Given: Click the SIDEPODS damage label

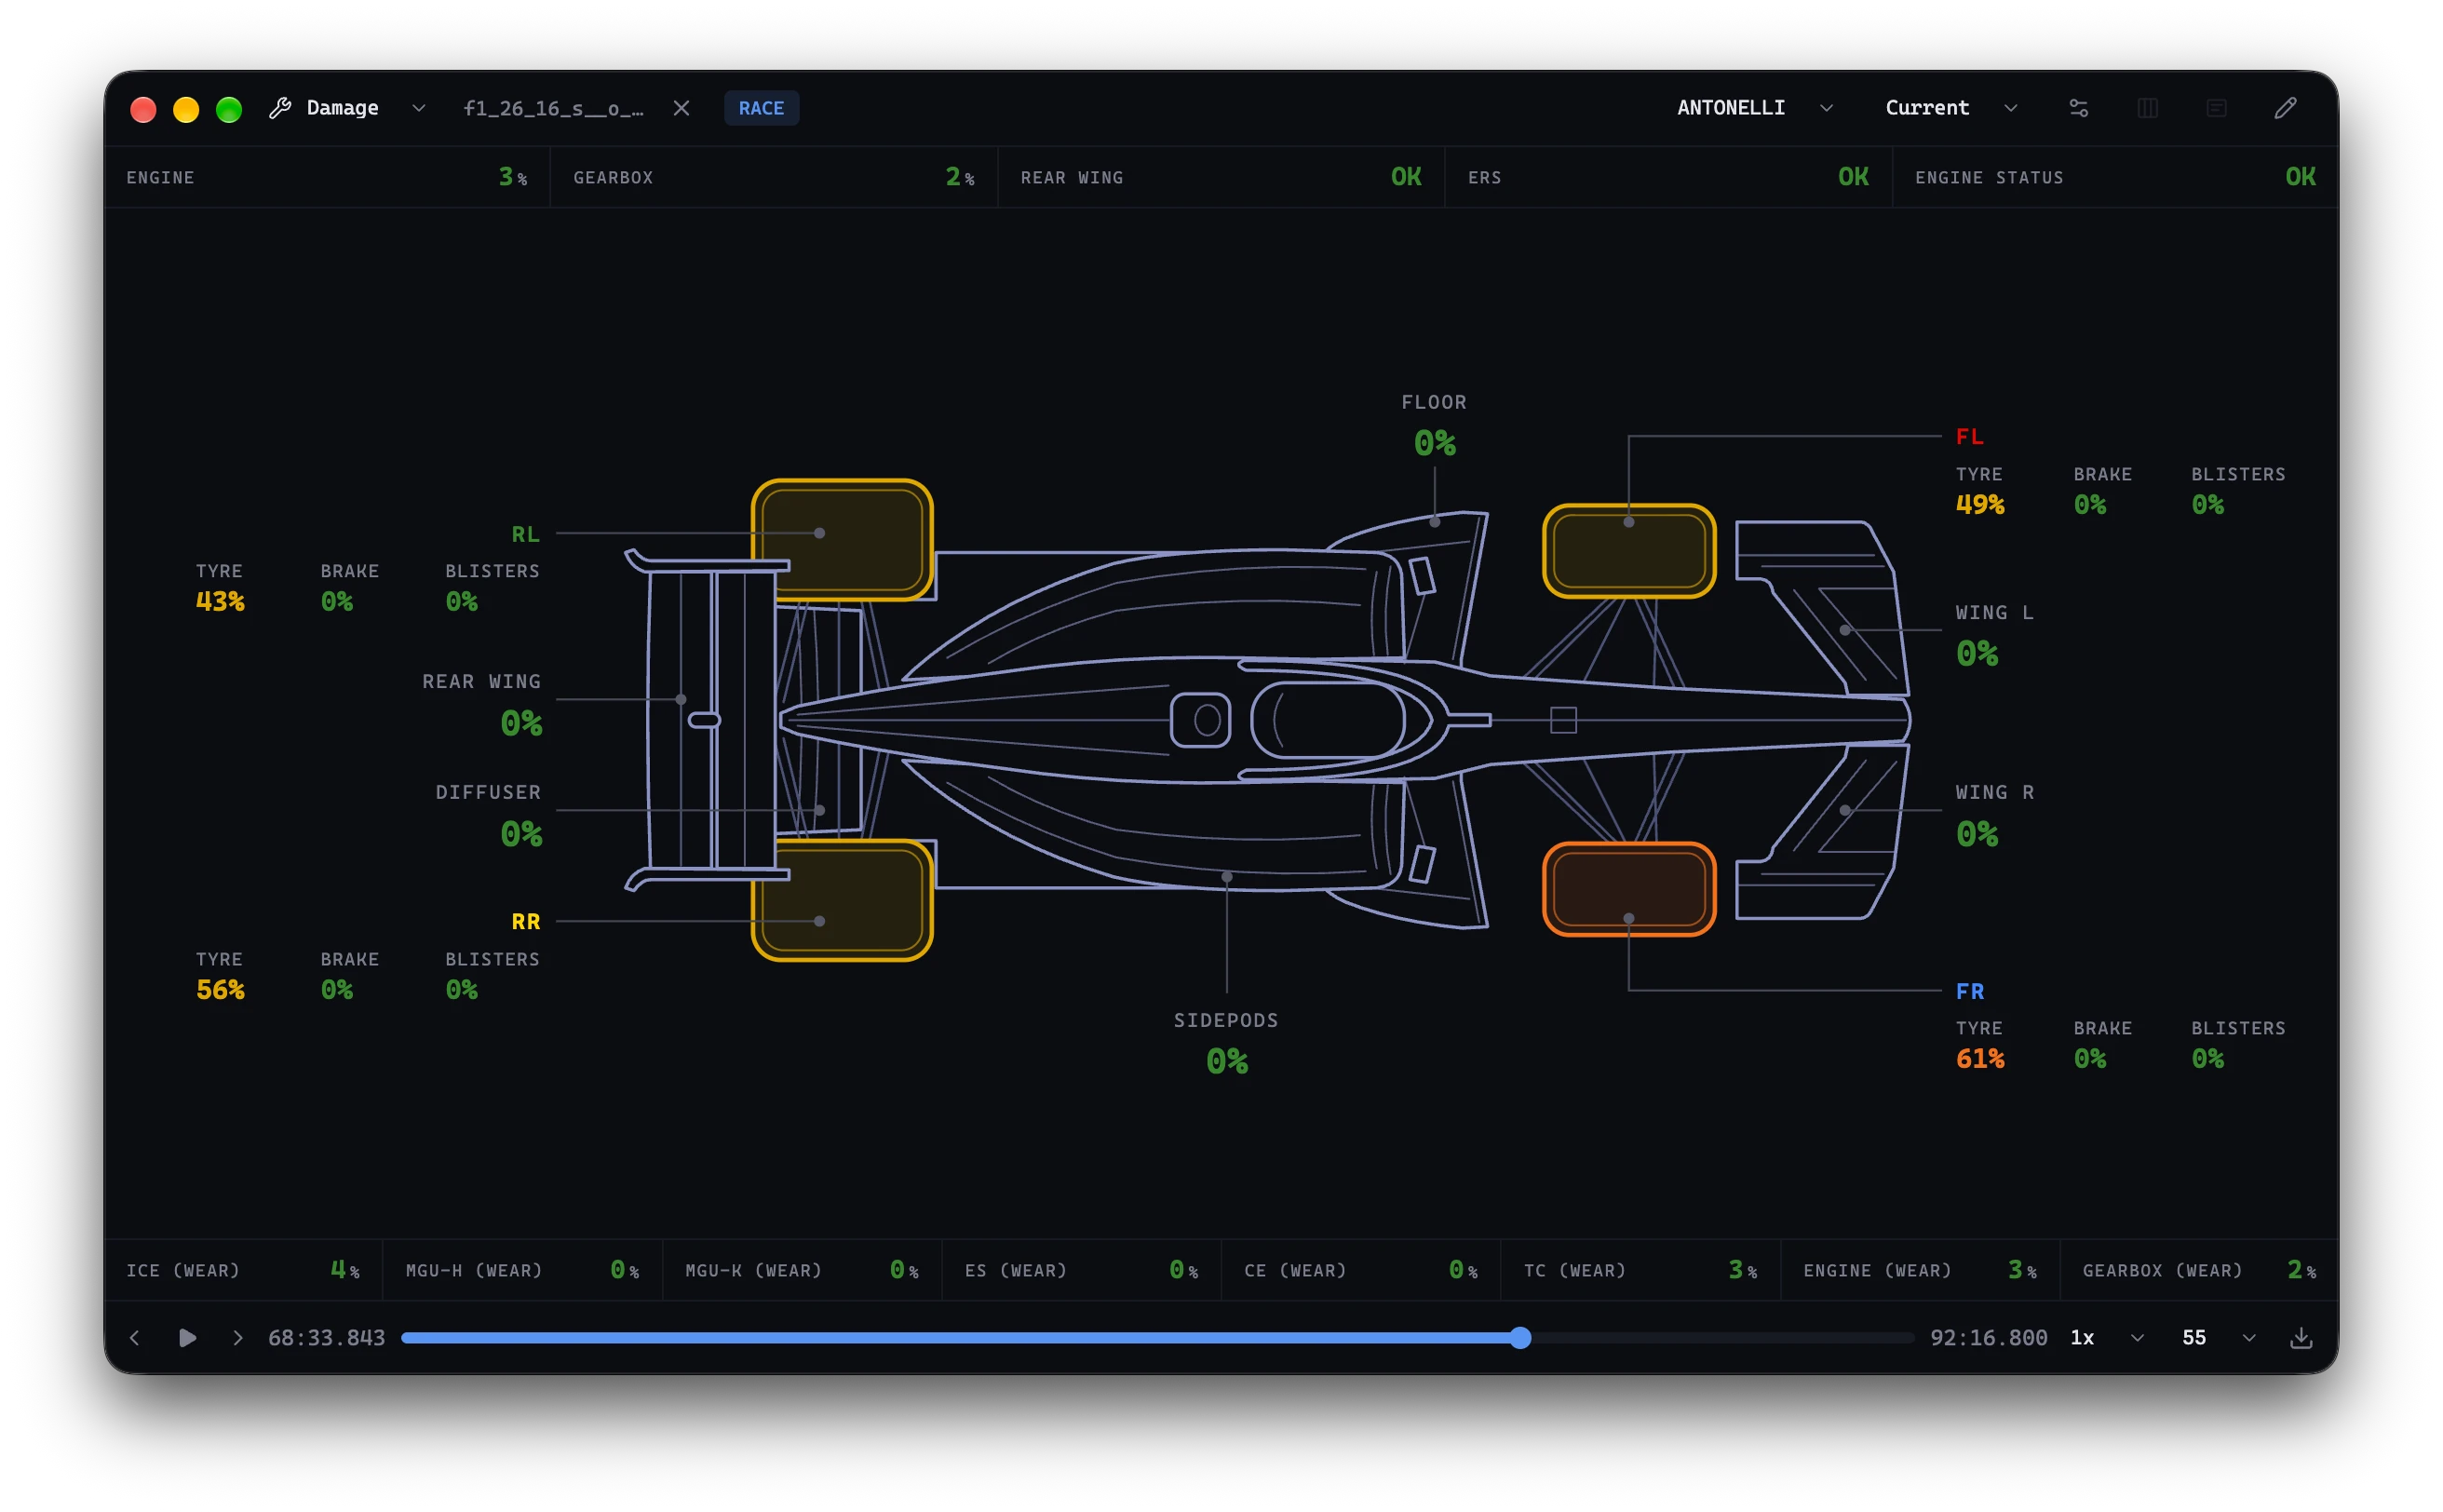Looking at the screenshot, I should [1226, 1020].
